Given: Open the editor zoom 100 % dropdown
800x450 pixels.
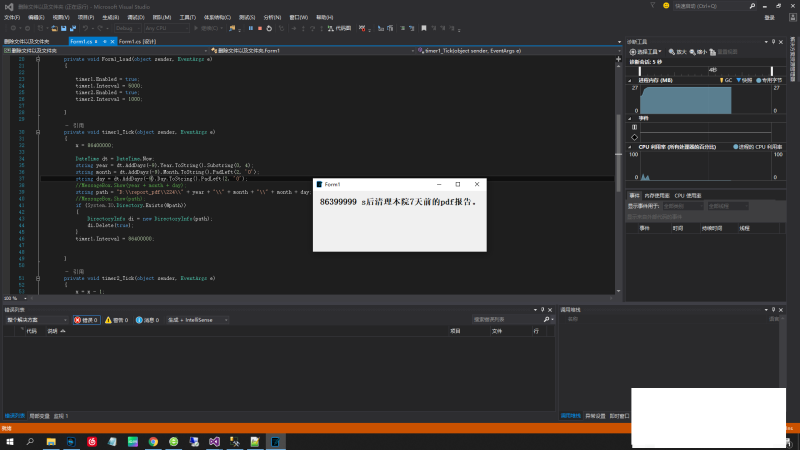Looking at the screenshot, I should (15, 298).
